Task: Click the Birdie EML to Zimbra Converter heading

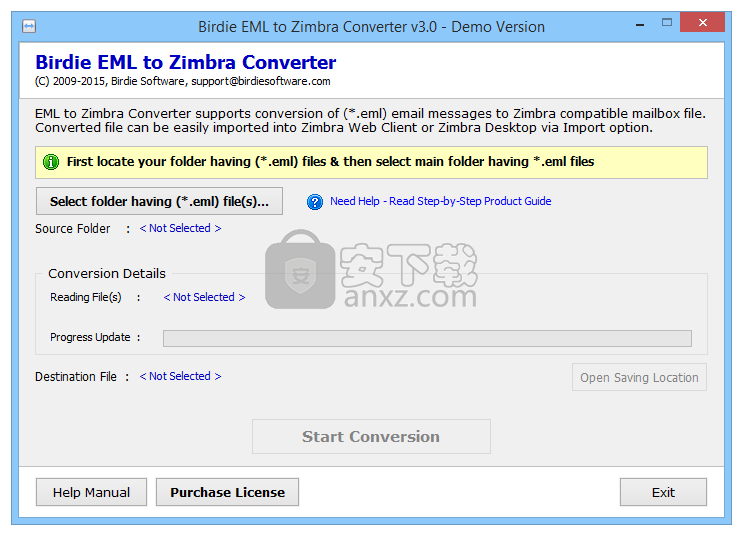Action: 186,62
